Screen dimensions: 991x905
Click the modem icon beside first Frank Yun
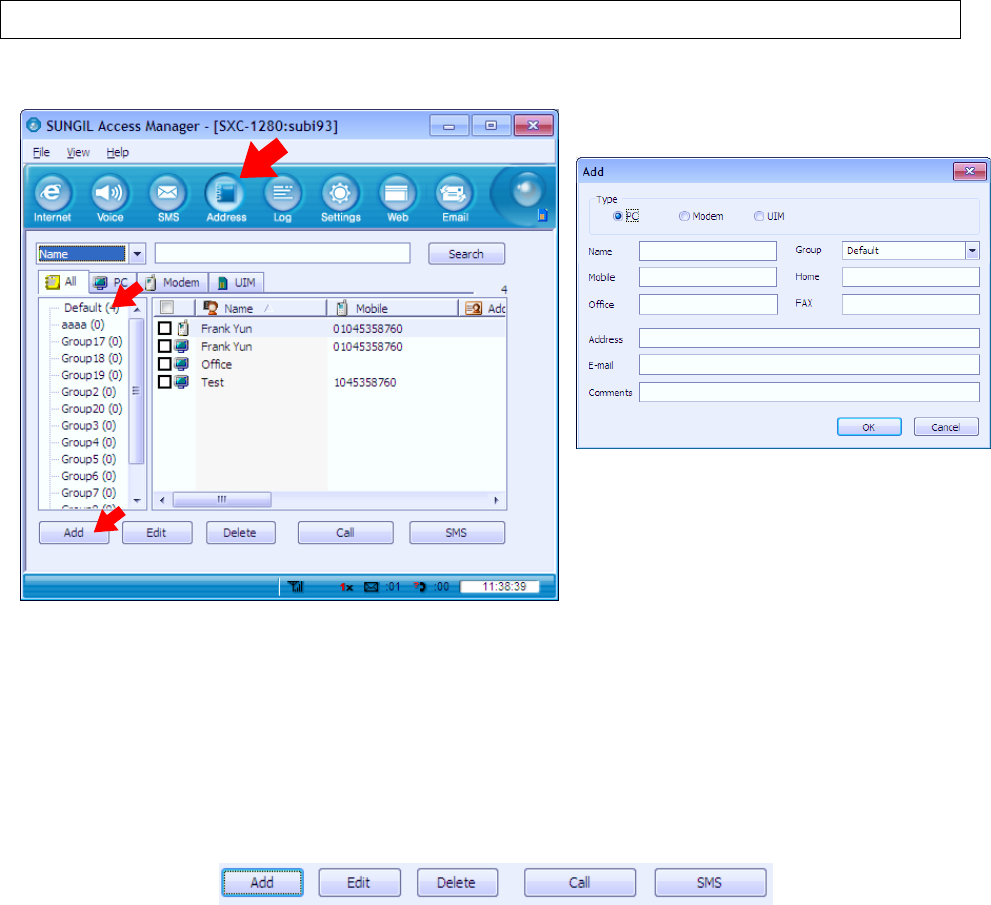[x=183, y=329]
